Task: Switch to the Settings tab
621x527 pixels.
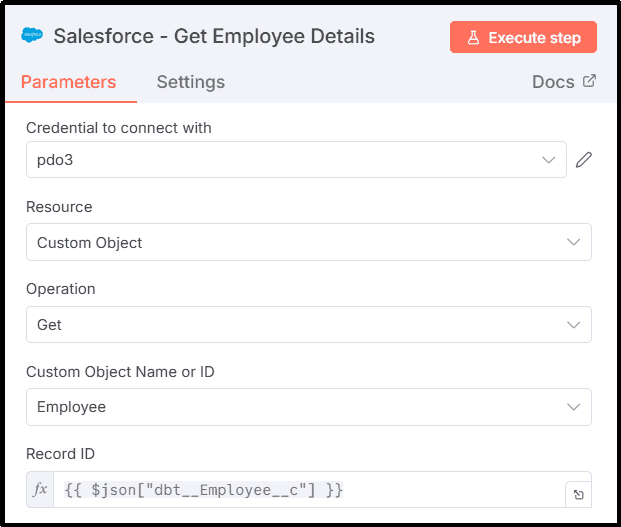Action: (190, 82)
